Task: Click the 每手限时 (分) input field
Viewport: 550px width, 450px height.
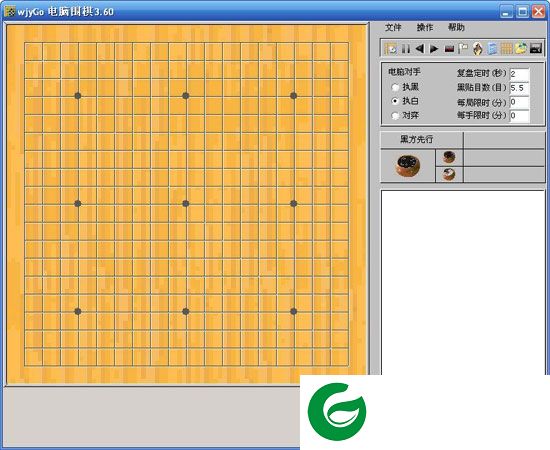Action: coord(519,115)
